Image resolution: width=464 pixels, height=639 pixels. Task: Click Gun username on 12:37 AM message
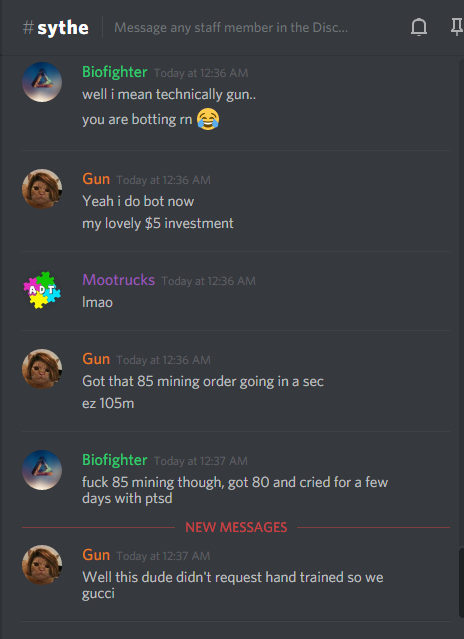[96, 555]
